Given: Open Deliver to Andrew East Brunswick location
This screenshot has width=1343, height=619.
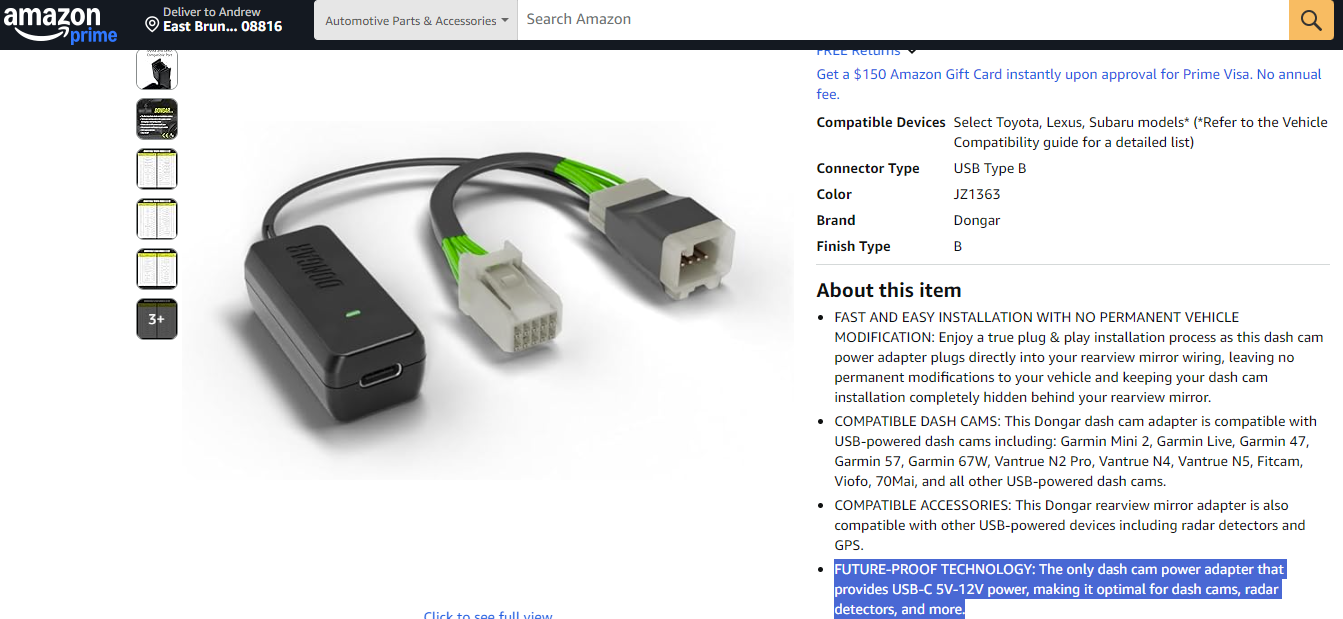Looking at the screenshot, I should [214, 20].
